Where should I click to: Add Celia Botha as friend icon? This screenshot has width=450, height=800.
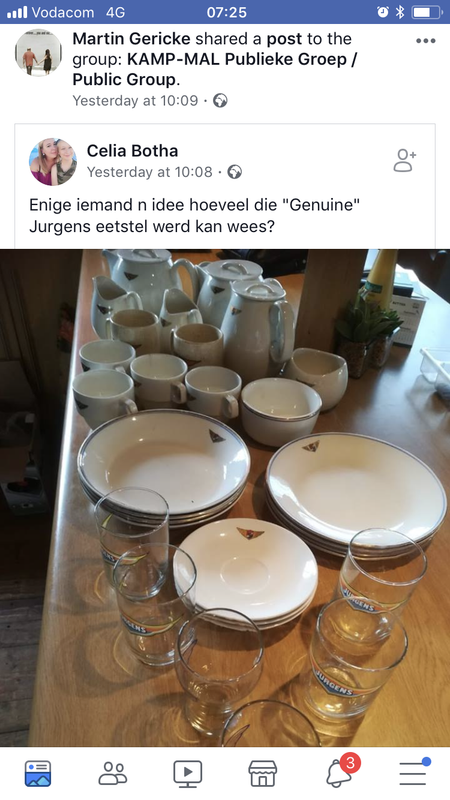point(405,160)
